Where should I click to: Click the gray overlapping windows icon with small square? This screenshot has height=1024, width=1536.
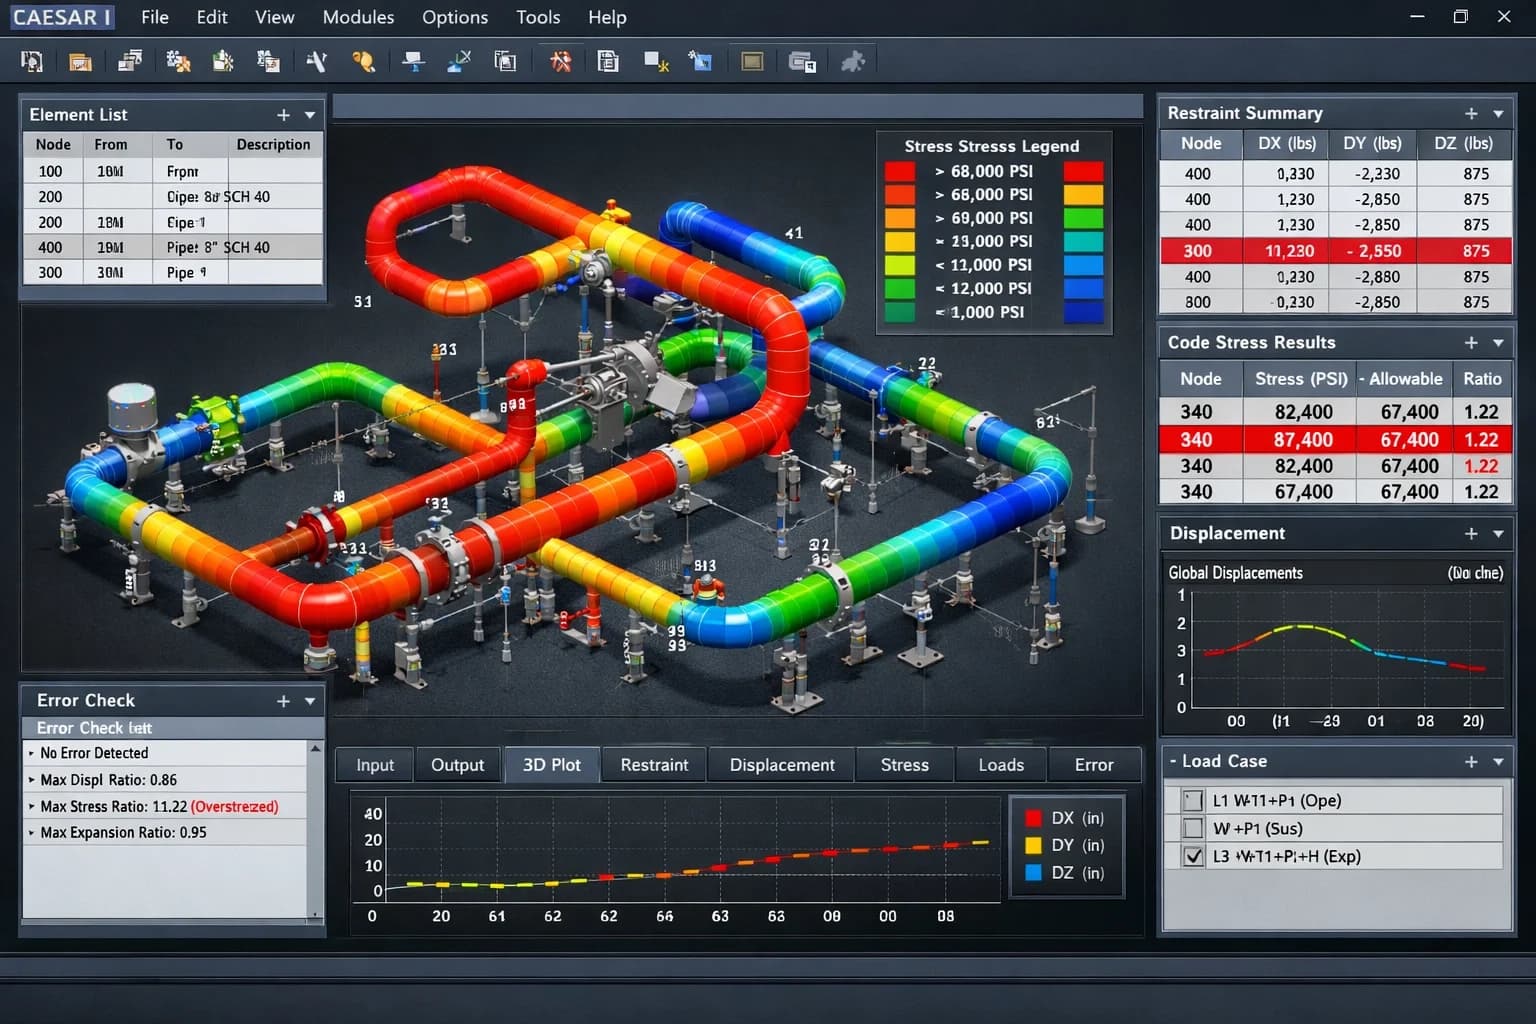pos(802,62)
